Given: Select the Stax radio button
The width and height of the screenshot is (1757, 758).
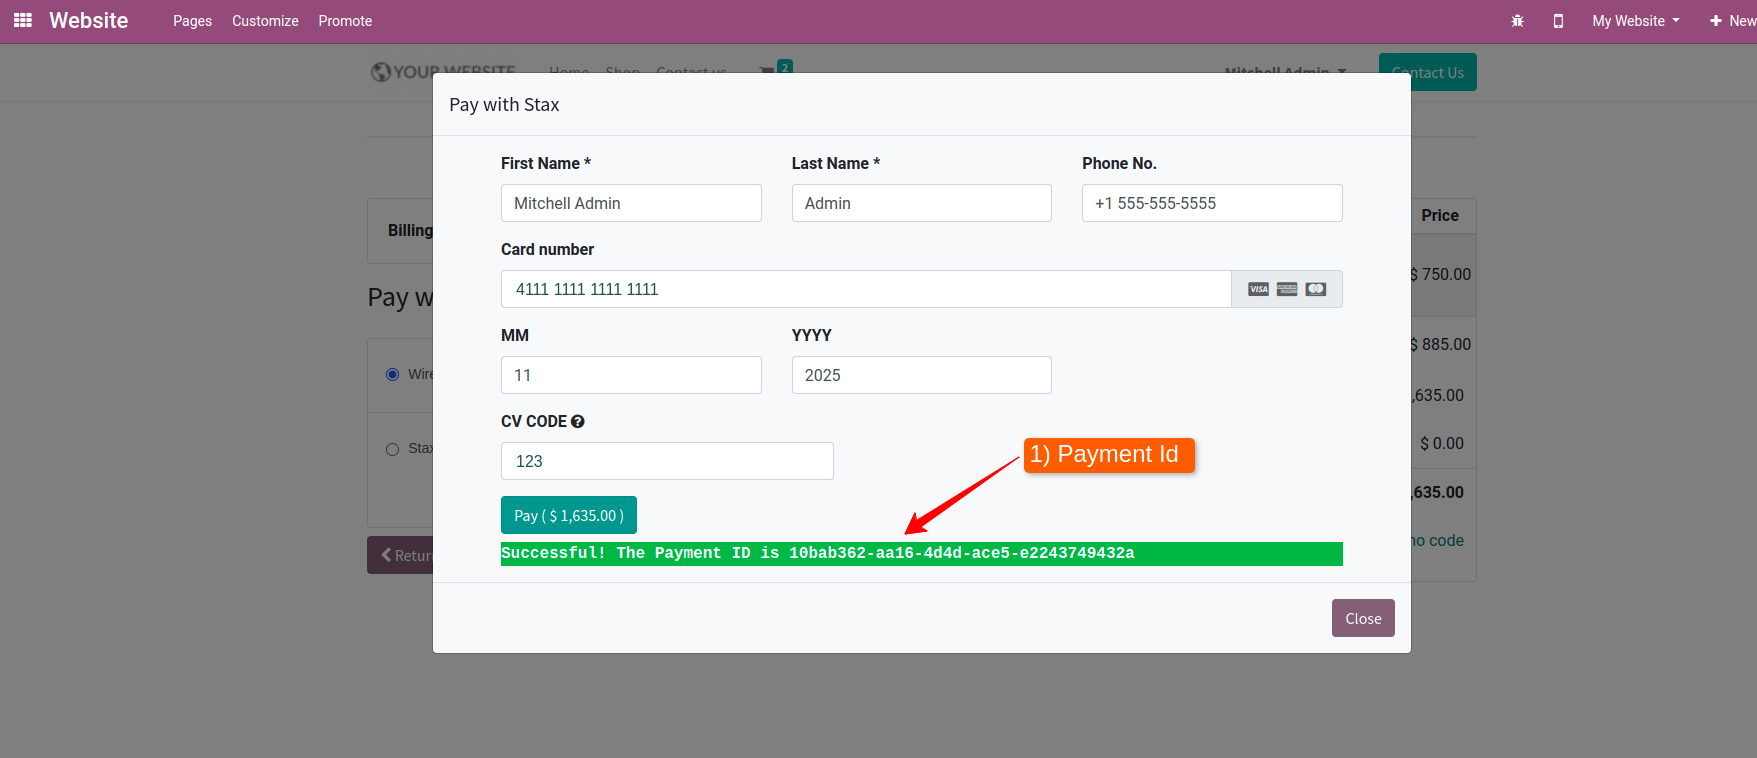Looking at the screenshot, I should (392, 449).
